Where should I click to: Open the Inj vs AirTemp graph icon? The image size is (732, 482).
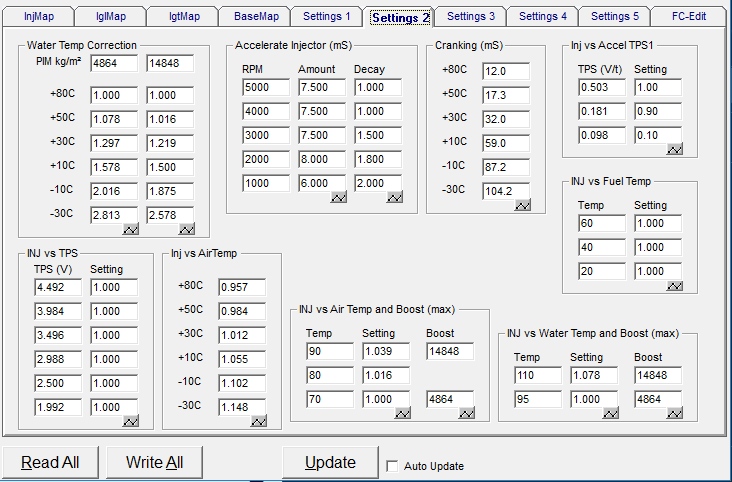click(x=259, y=421)
